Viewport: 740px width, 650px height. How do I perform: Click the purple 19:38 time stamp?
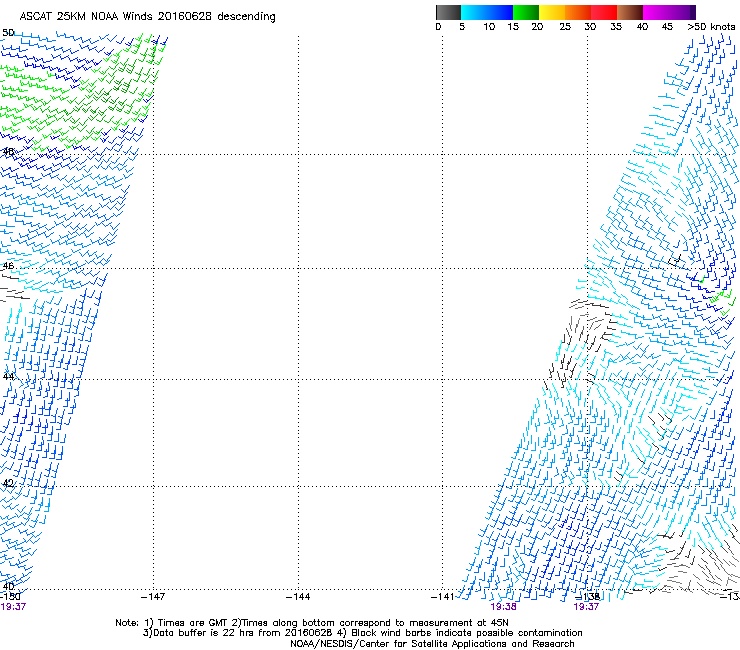(x=504, y=607)
